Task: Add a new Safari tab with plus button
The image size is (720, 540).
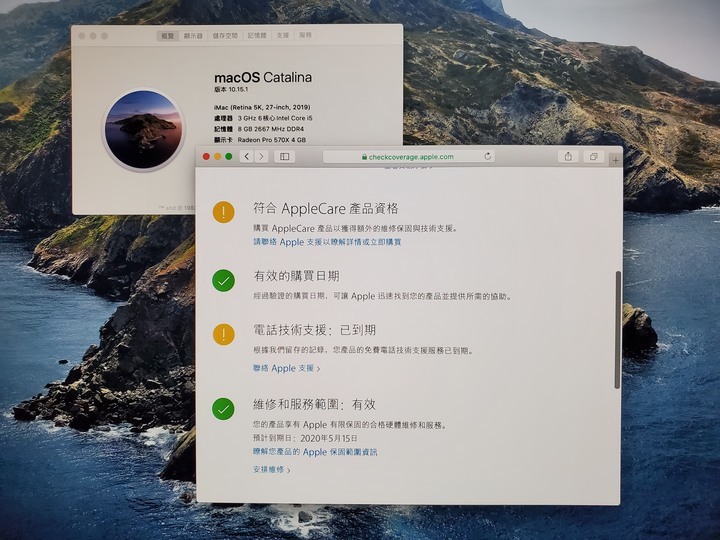Action: (615, 160)
